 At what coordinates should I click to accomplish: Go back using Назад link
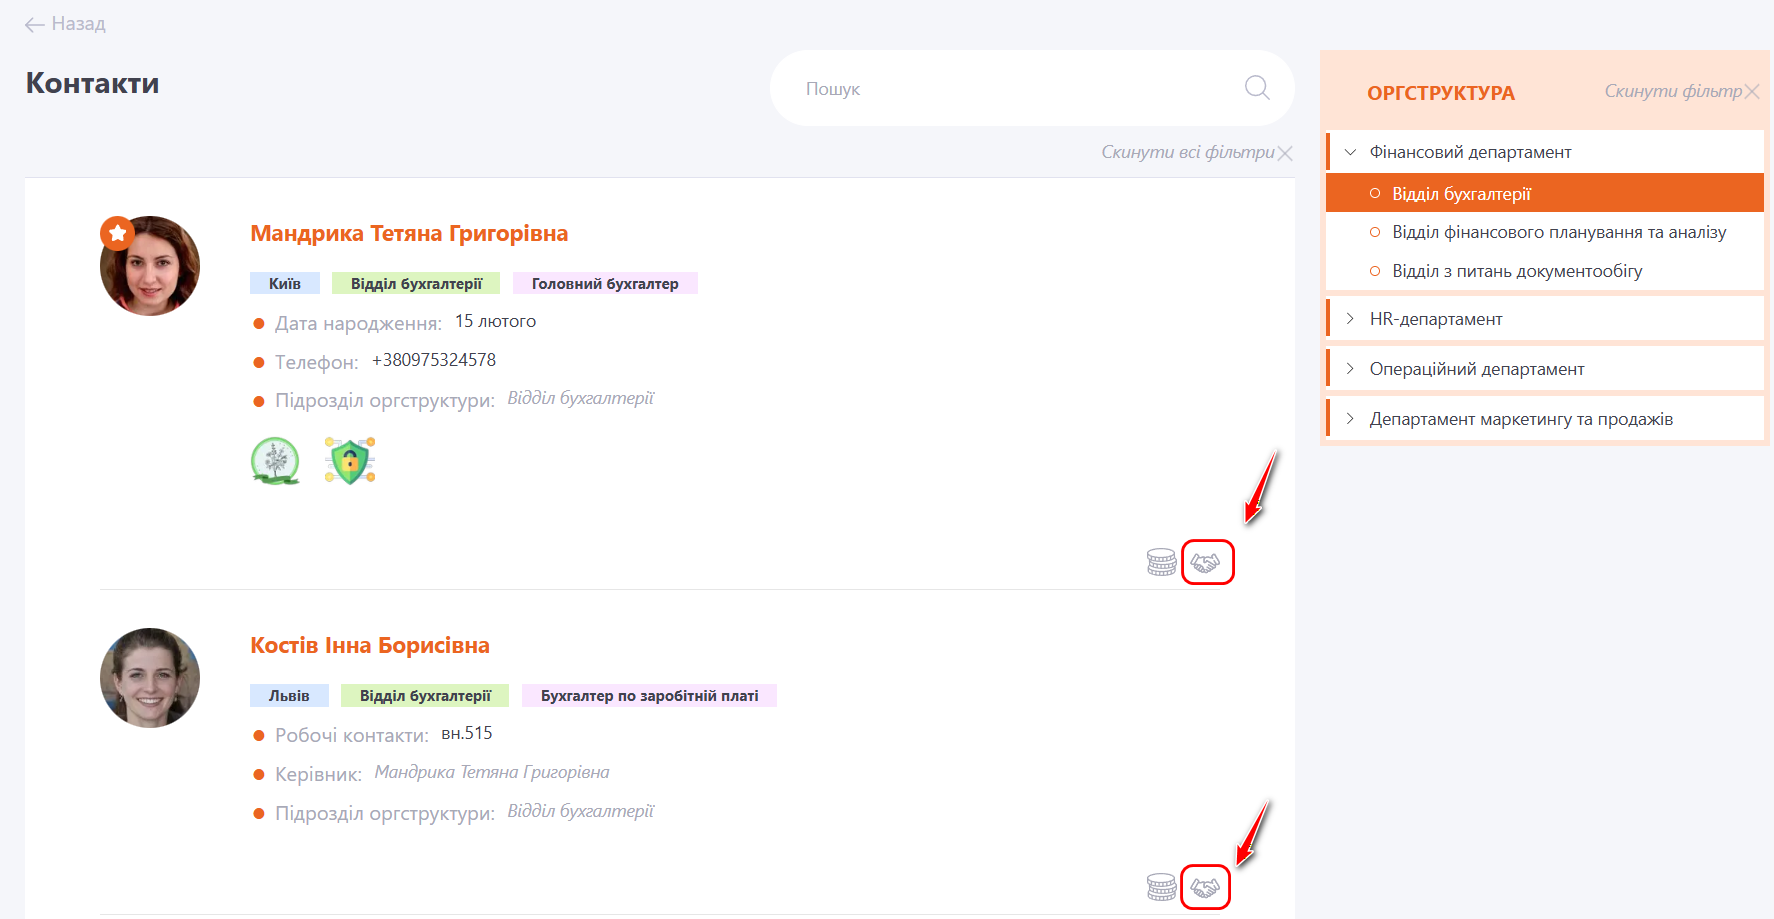coord(66,24)
